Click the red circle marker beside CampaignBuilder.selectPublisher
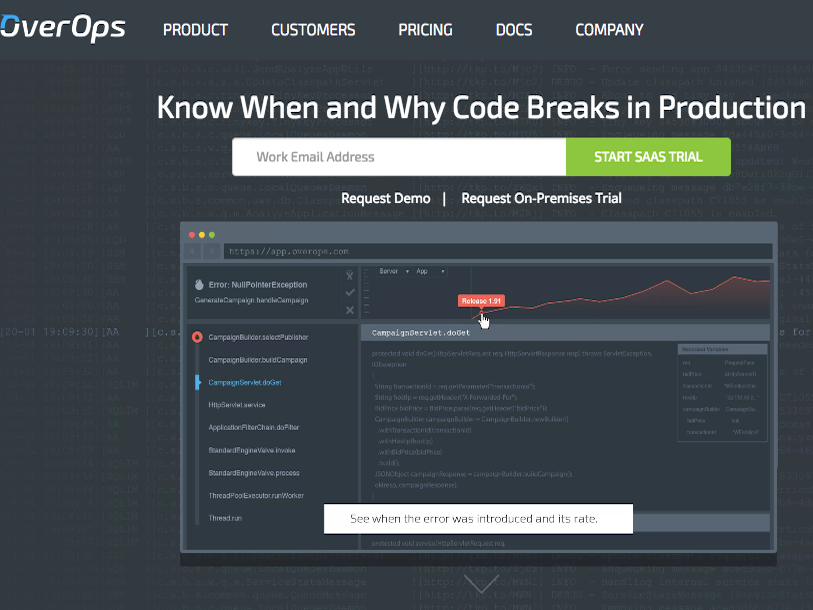 pyautogui.click(x=197, y=337)
